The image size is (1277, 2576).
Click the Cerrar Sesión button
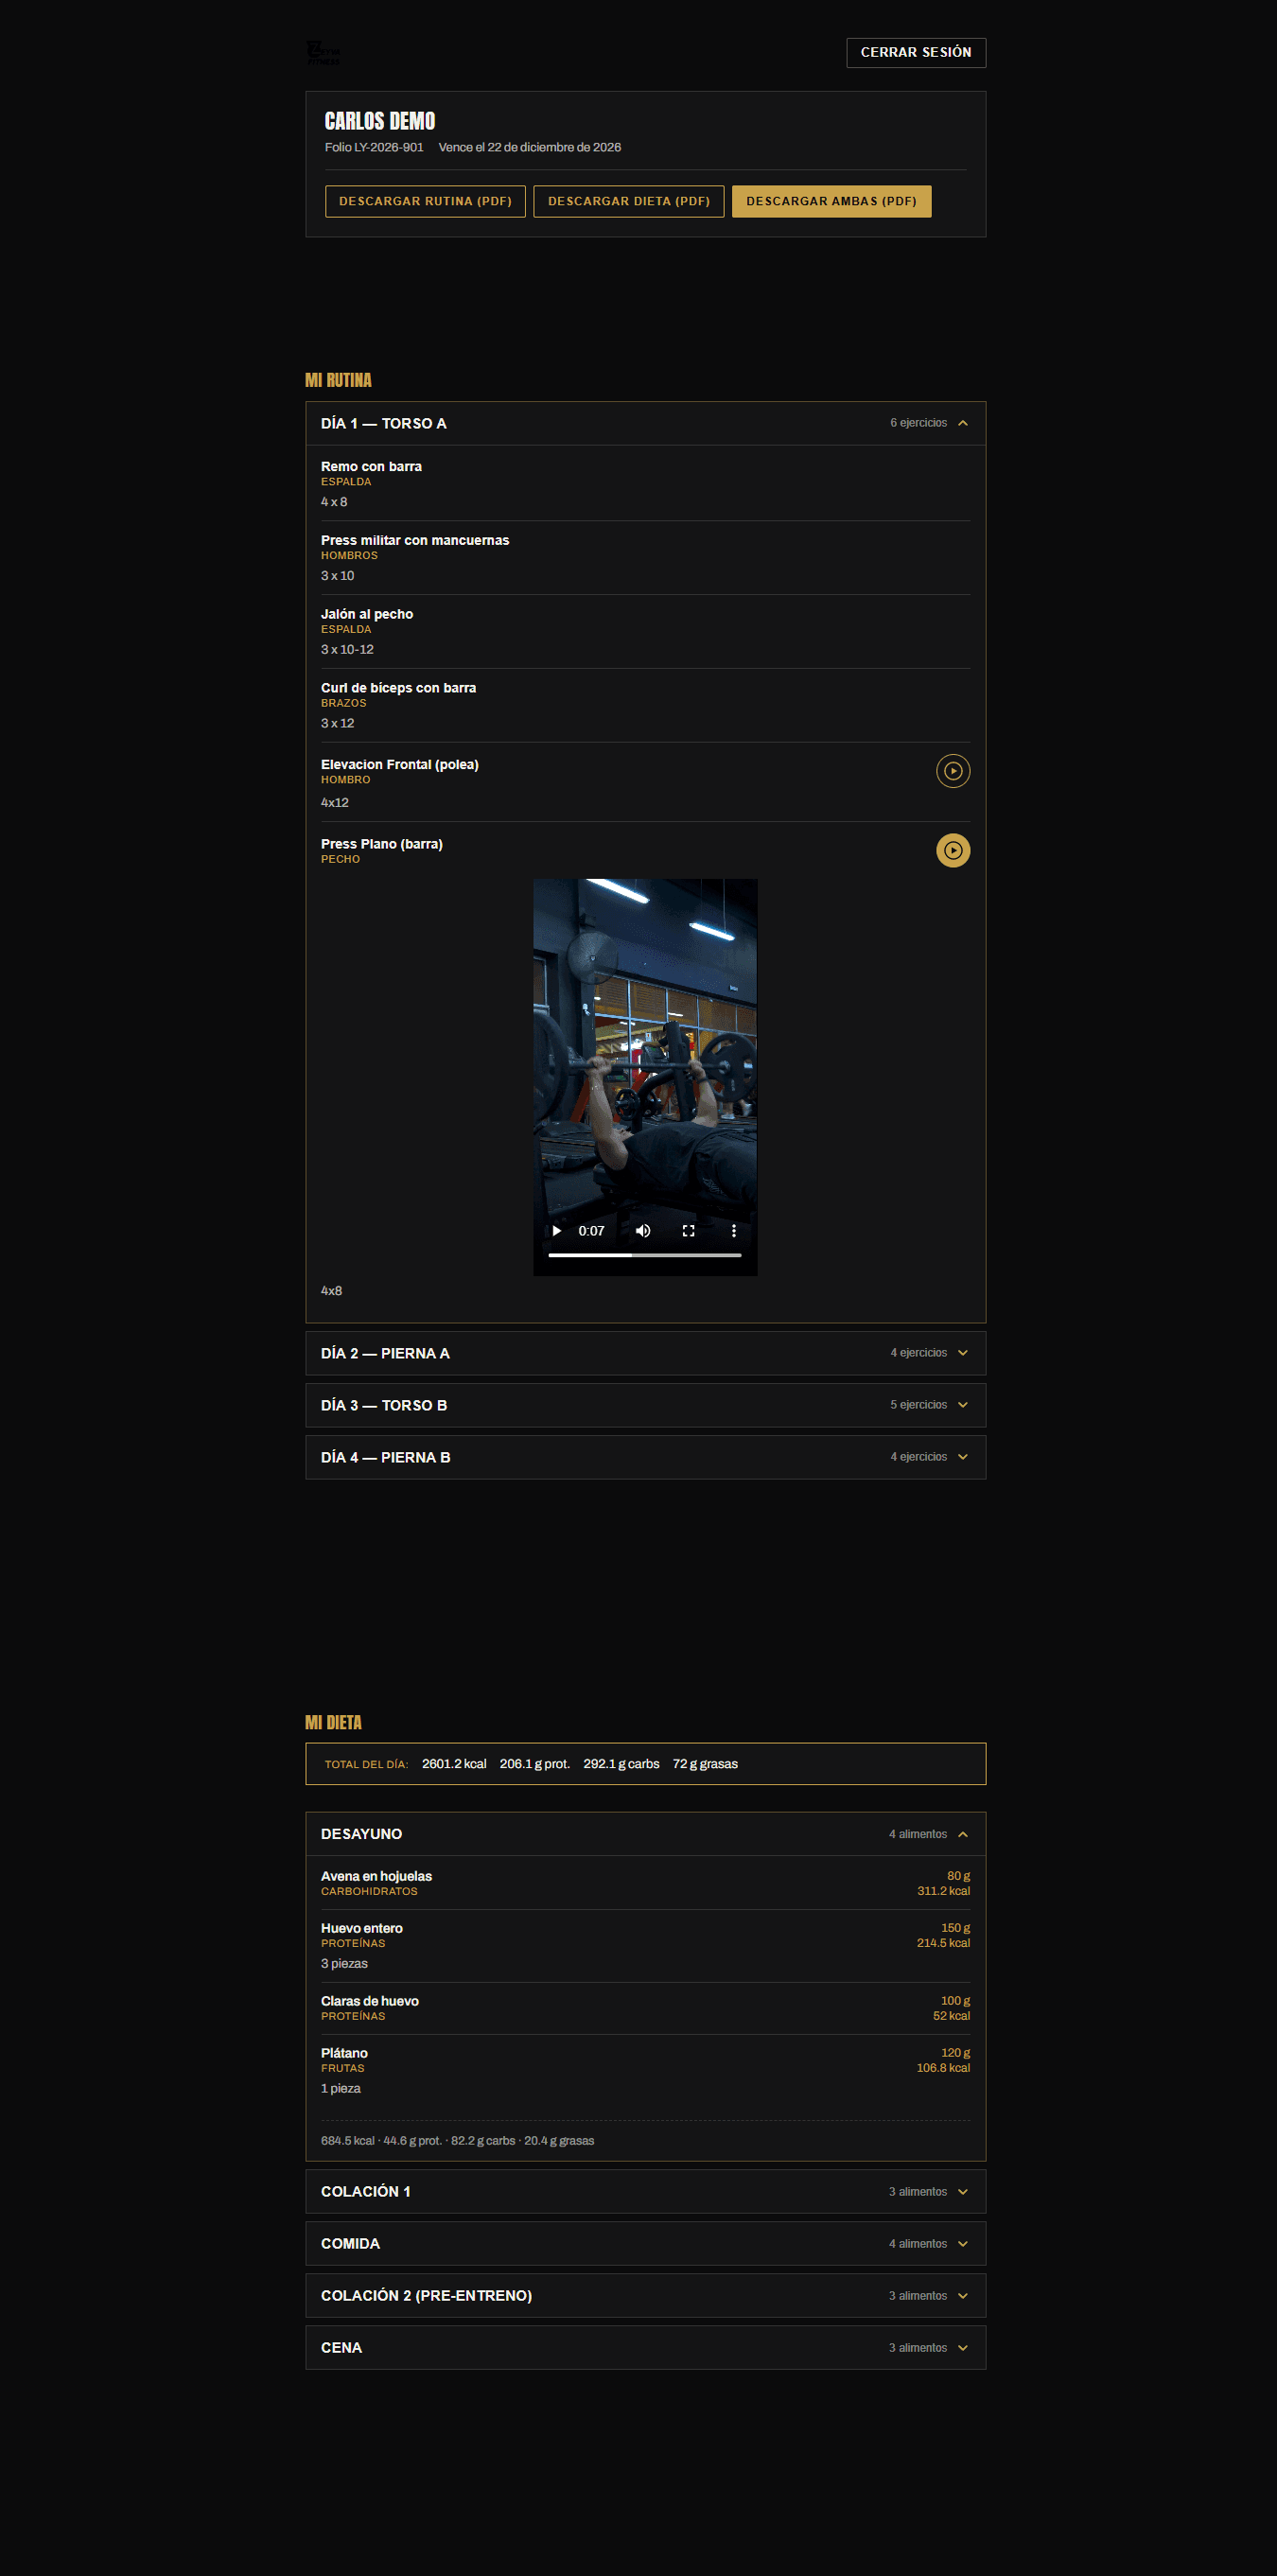click(916, 53)
